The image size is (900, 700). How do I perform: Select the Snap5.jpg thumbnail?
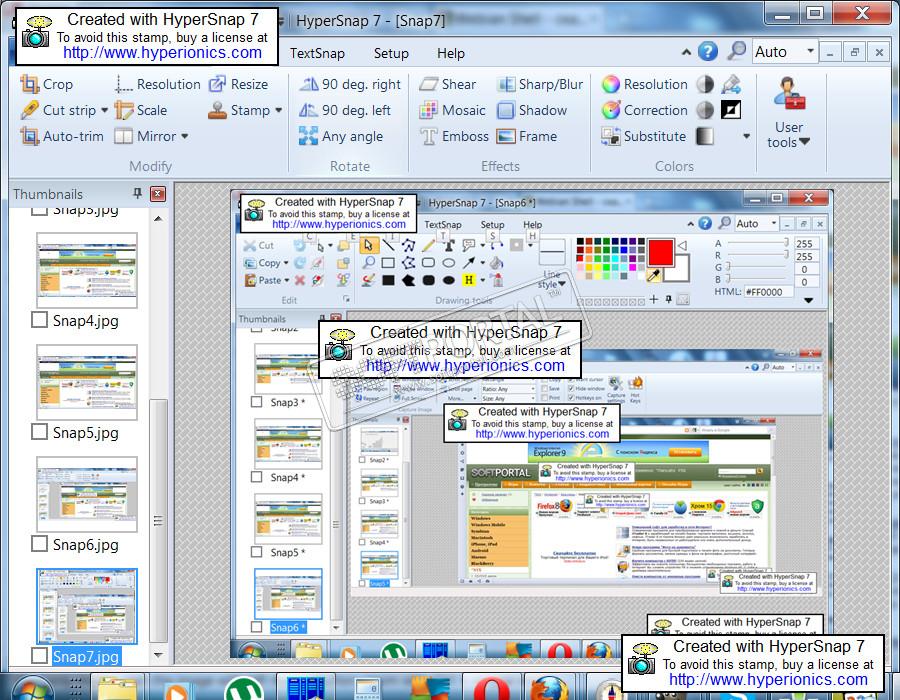pos(87,382)
